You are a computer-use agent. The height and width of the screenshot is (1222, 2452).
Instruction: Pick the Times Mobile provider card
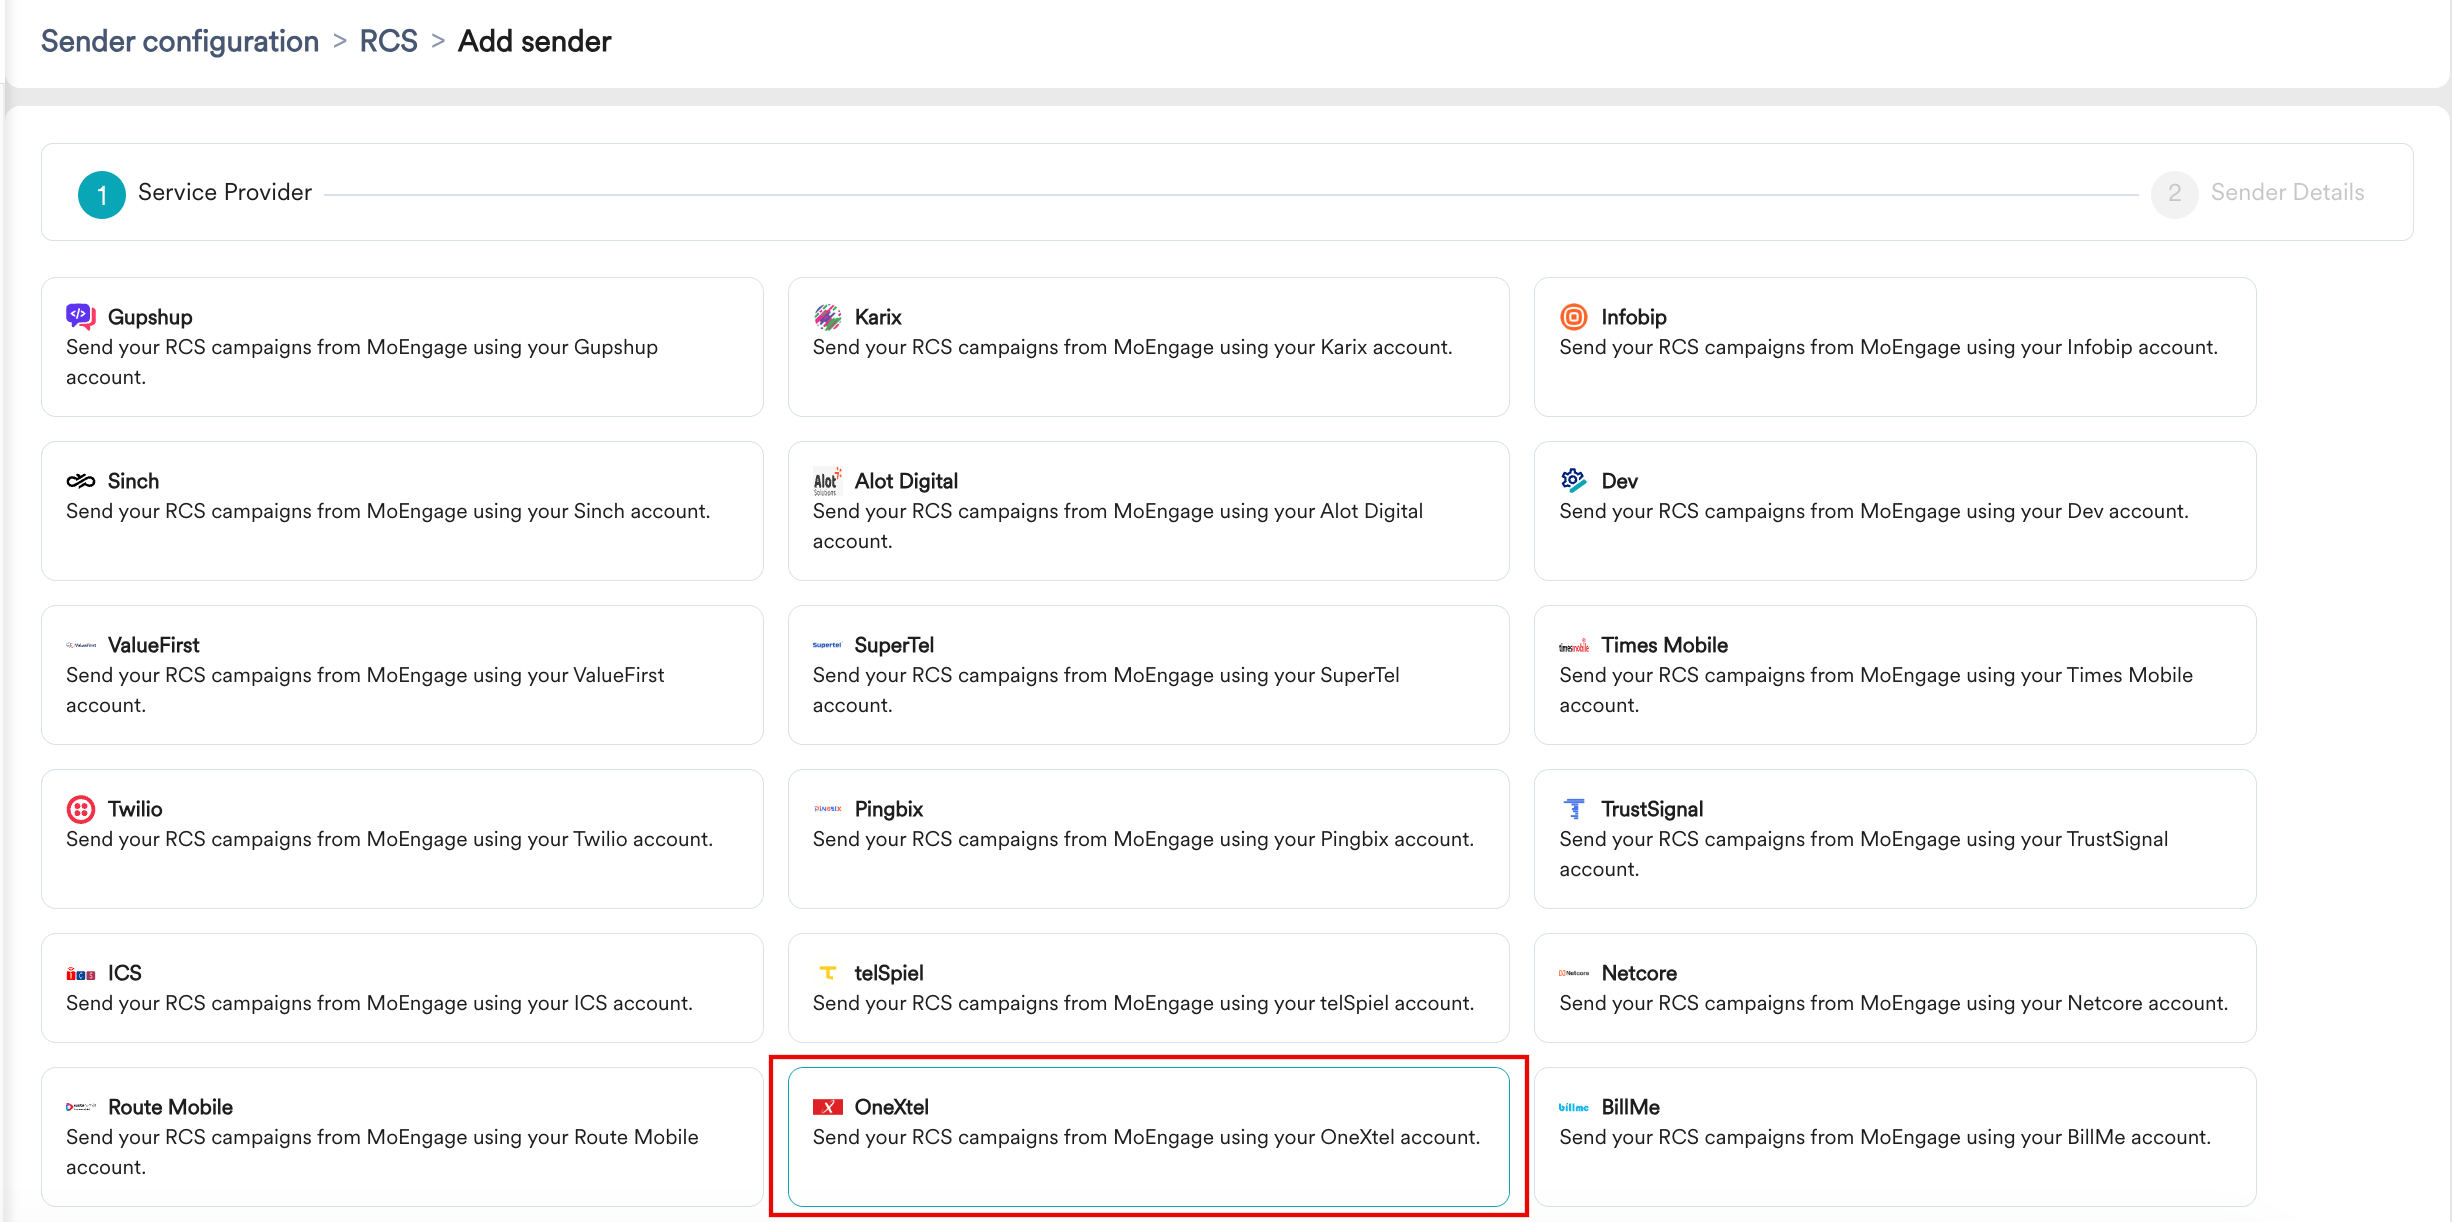point(1895,675)
